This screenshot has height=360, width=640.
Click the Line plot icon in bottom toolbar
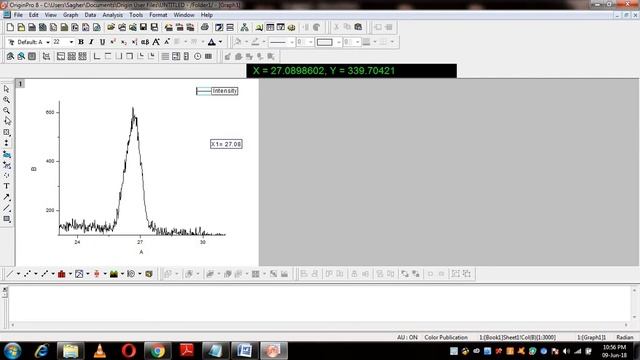click(x=10, y=274)
